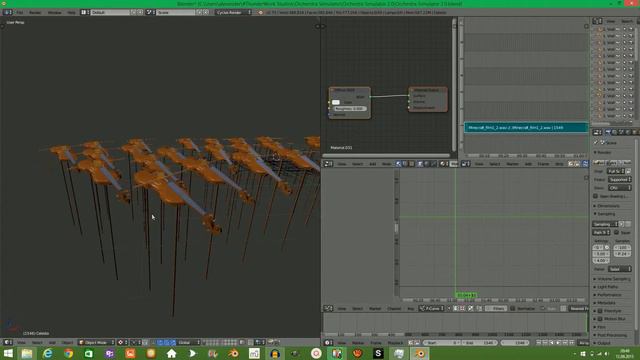Open the Cycles Render engine dropdown
The height and width of the screenshot is (360, 640).
point(233,12)
